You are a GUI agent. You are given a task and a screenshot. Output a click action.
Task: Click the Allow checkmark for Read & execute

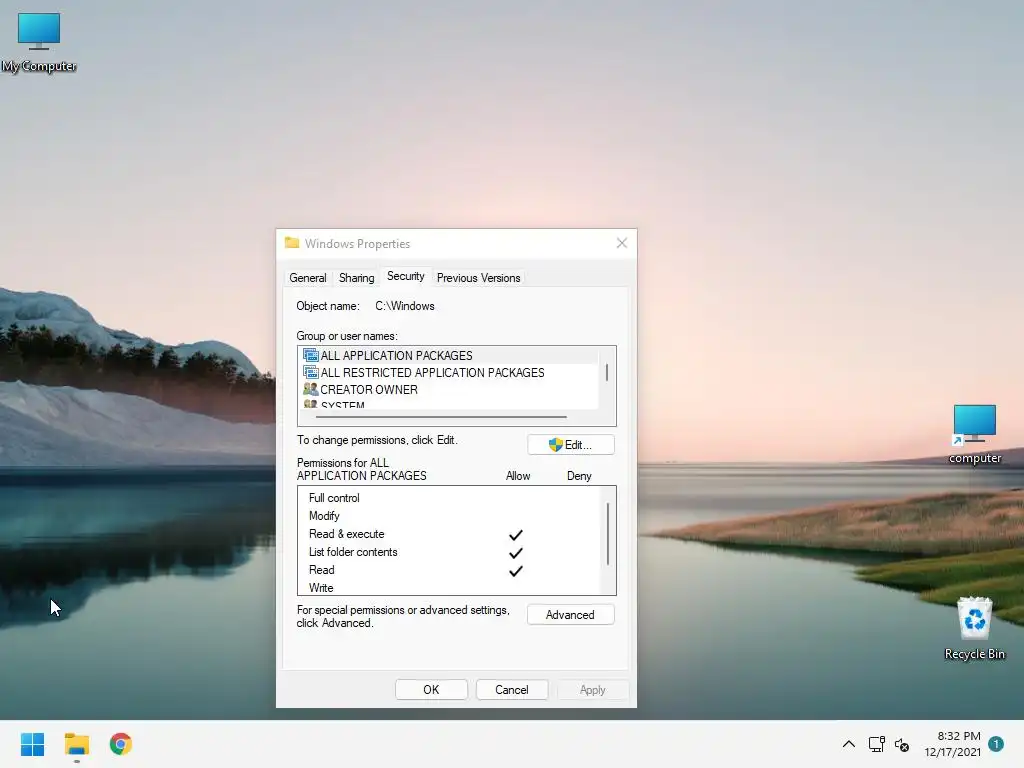(516, 535)
